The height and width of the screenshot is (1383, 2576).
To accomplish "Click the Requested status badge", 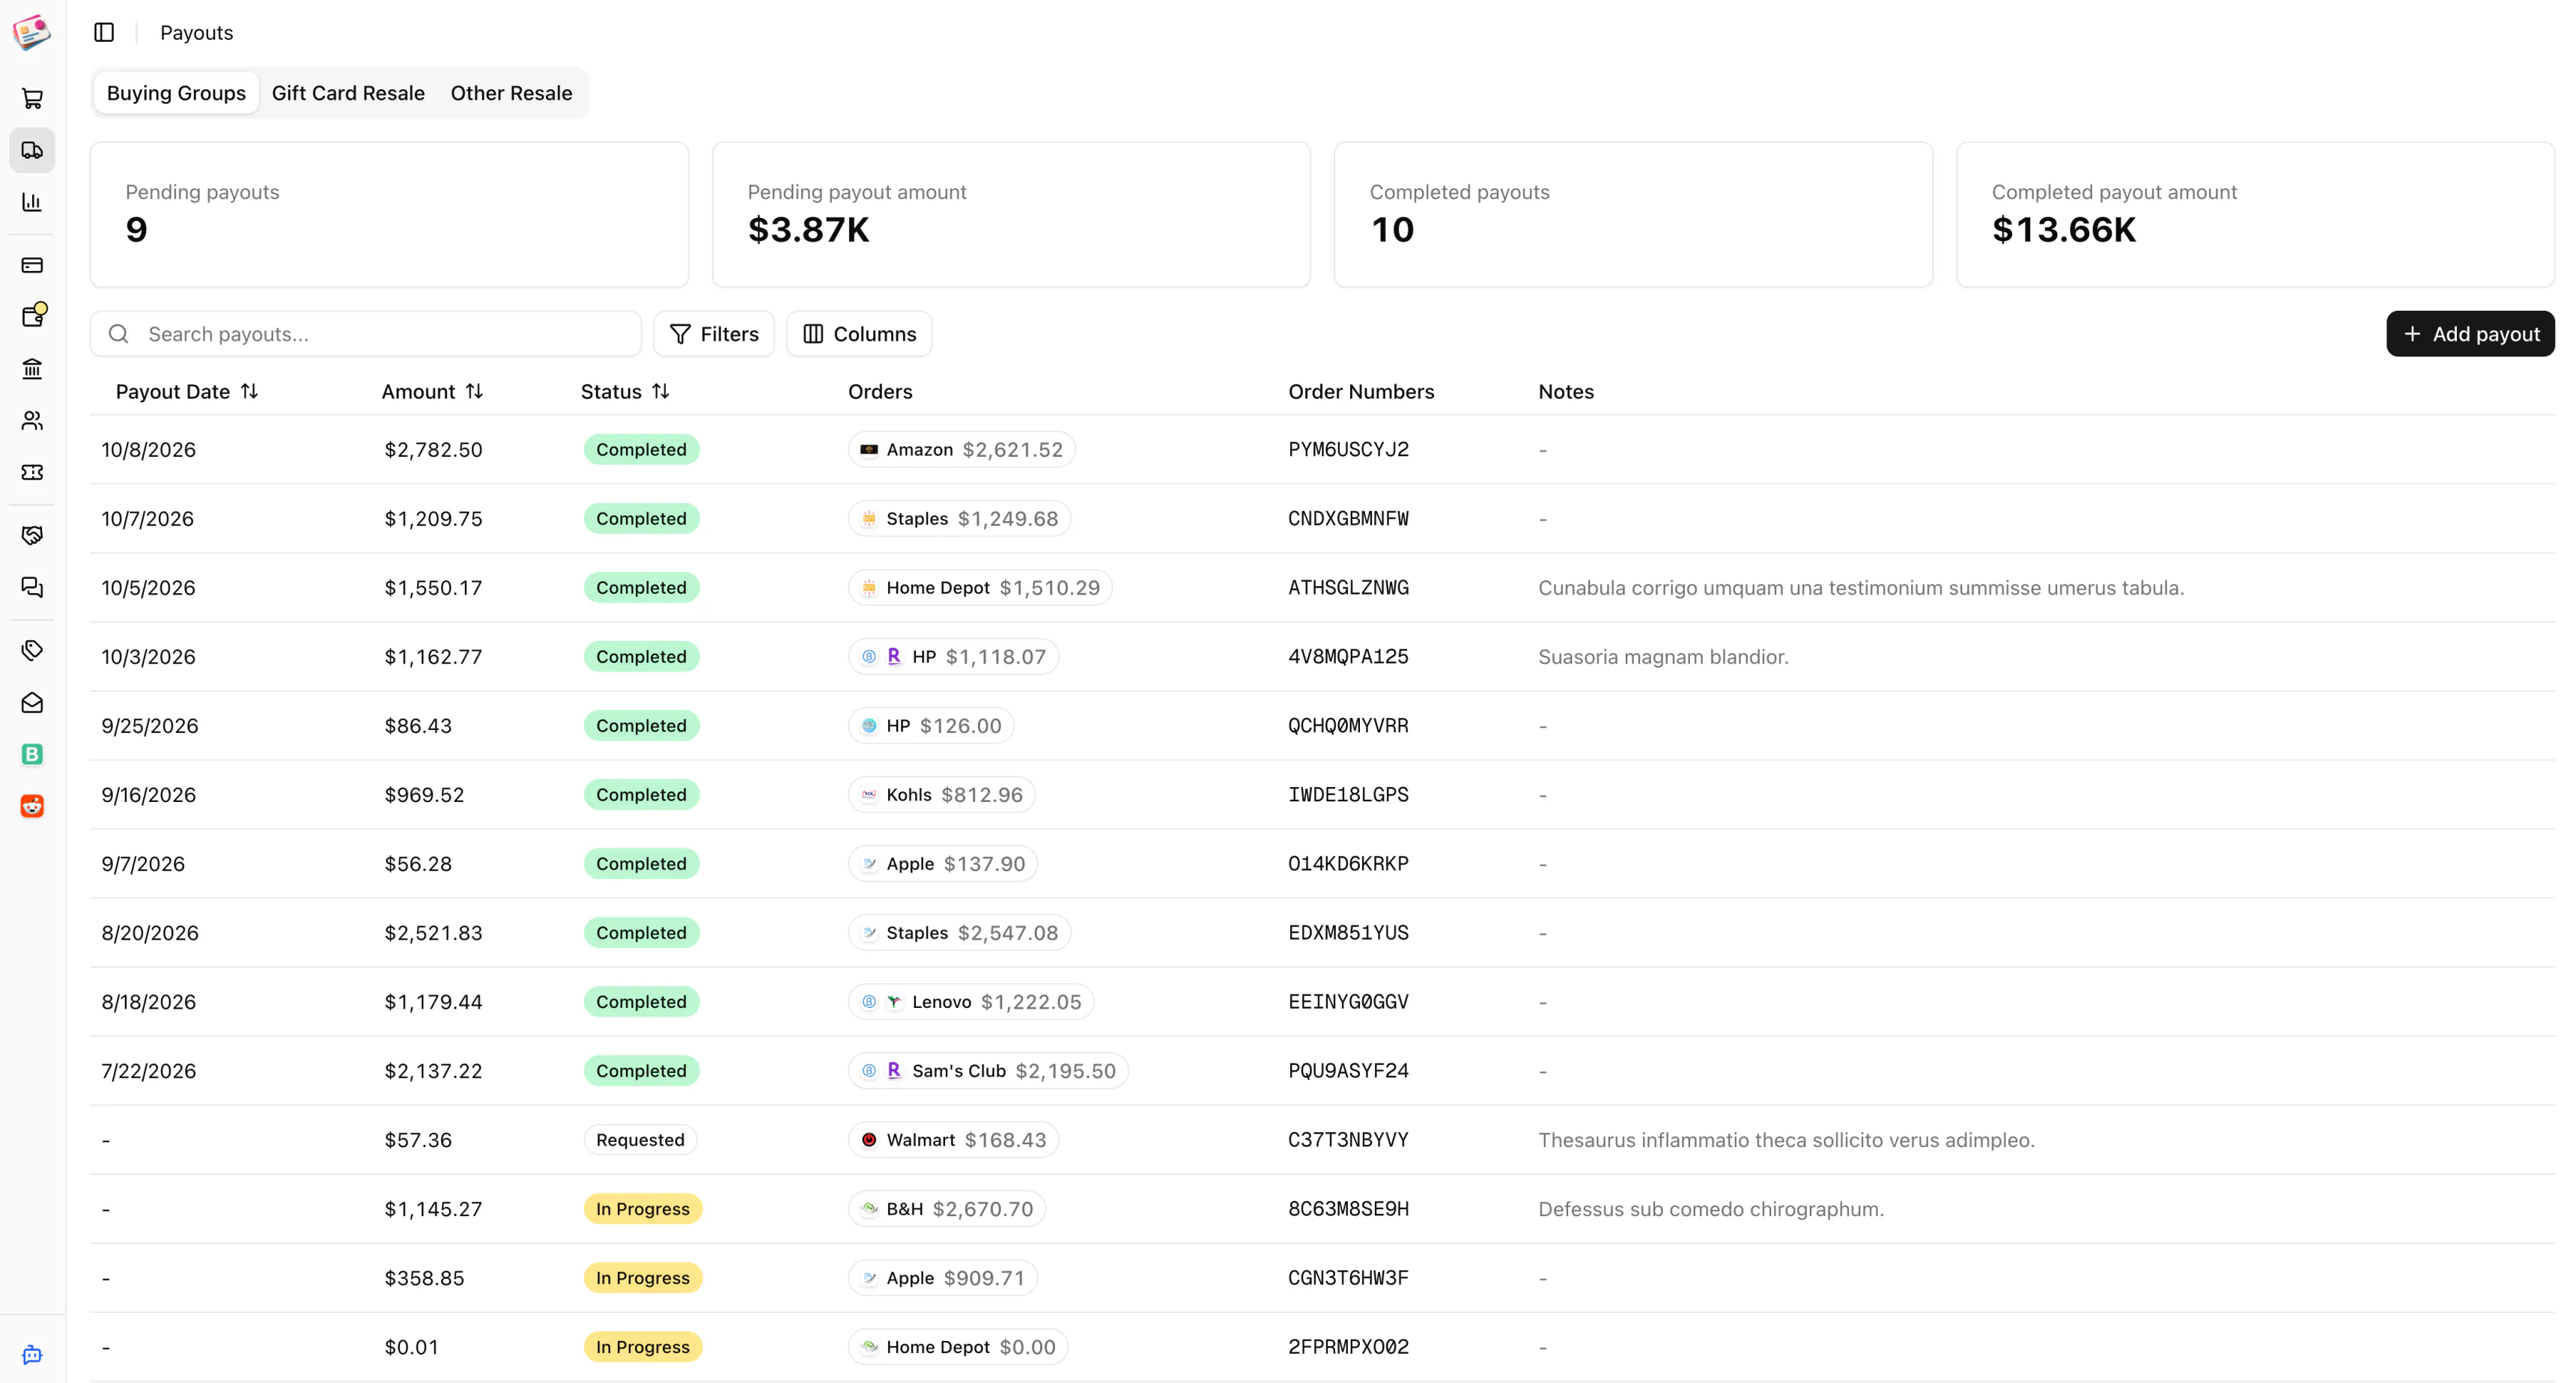I will click(x=640, y=1140).
